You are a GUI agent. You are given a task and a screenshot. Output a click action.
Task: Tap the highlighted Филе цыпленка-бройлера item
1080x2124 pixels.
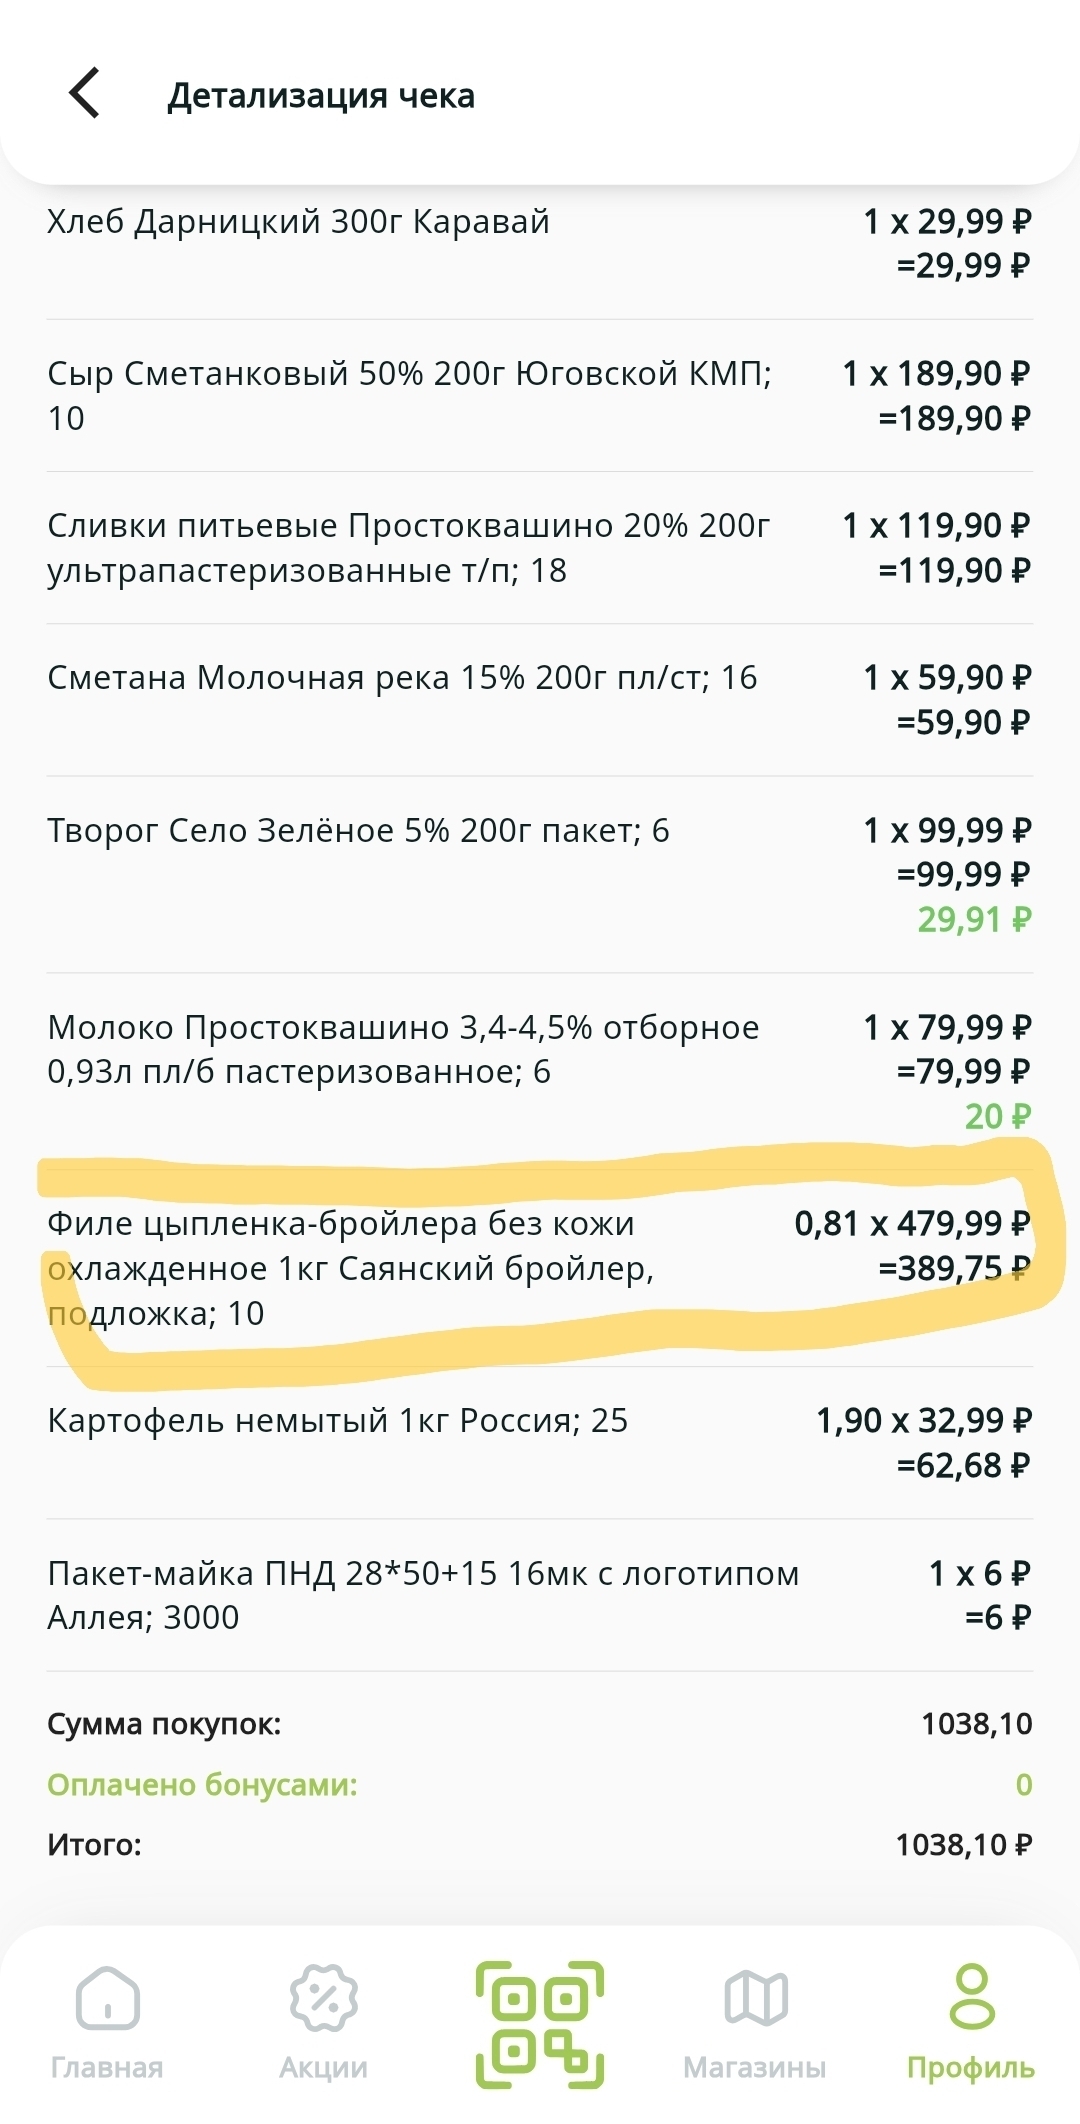tap(350, 1268)
